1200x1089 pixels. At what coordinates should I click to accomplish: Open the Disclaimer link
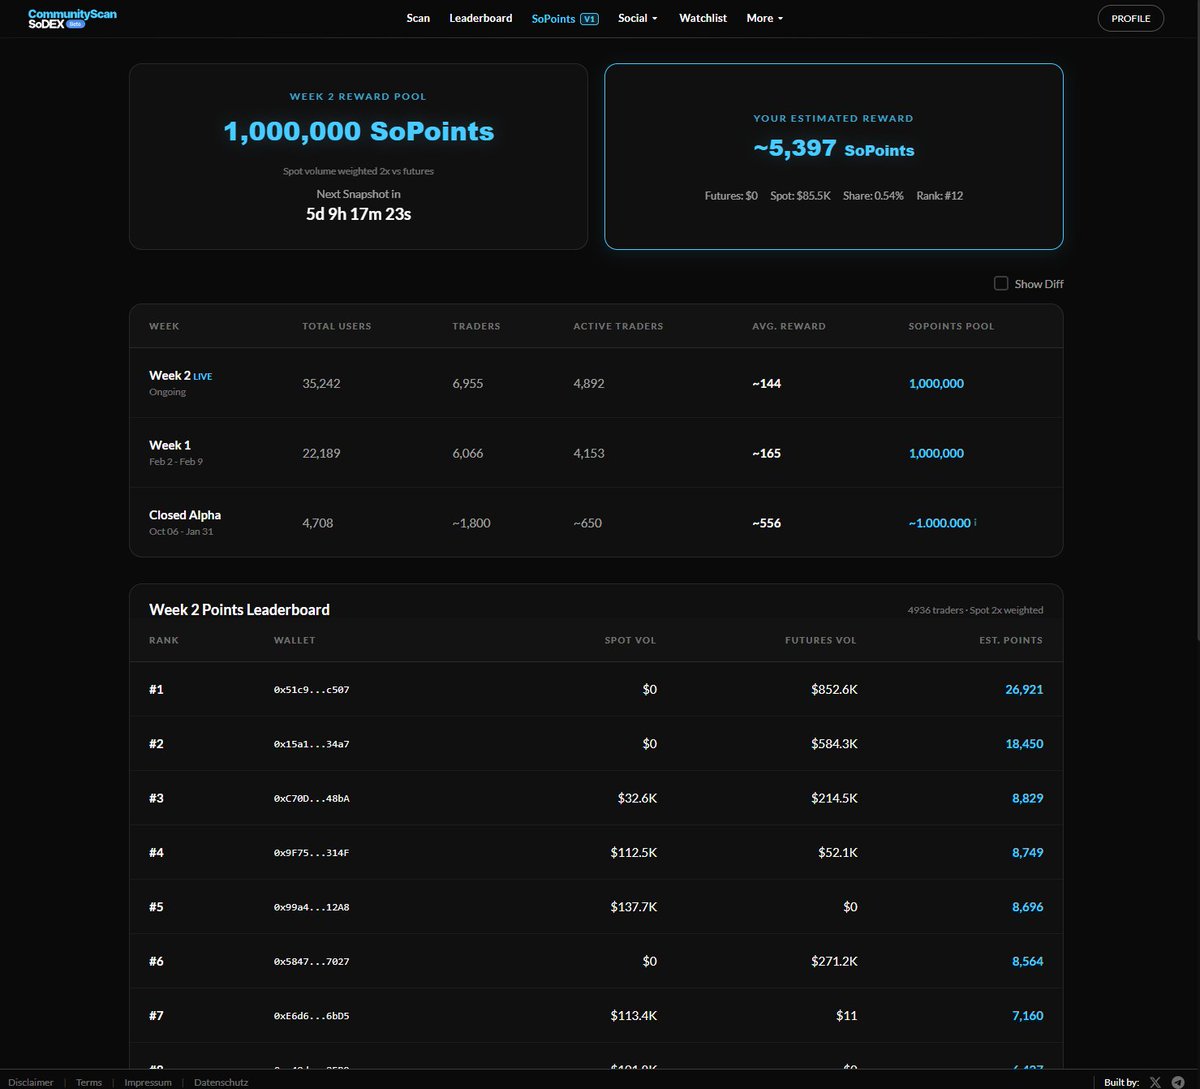pos(31,1082)
